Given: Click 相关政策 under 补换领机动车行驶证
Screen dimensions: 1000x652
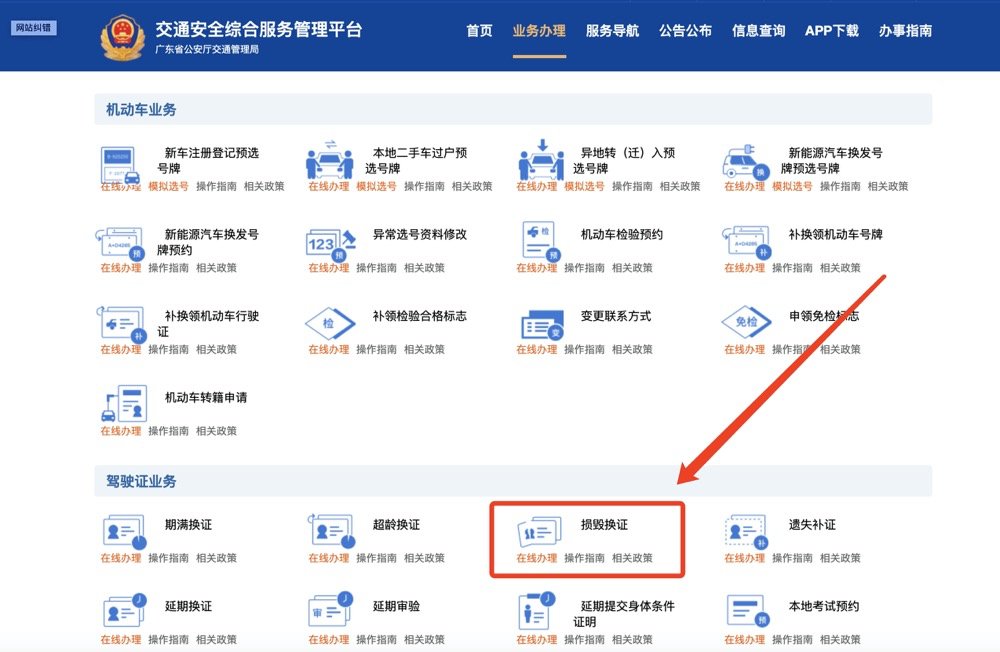Looking at the screenshot, I should click(216, 349).
